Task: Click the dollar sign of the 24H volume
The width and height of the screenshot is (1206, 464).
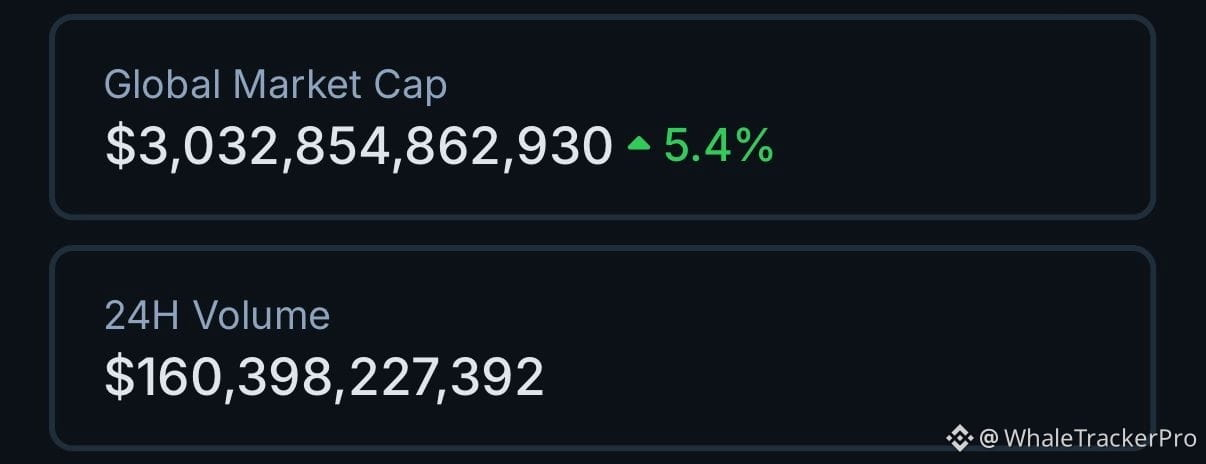Action: pos(119,378)
